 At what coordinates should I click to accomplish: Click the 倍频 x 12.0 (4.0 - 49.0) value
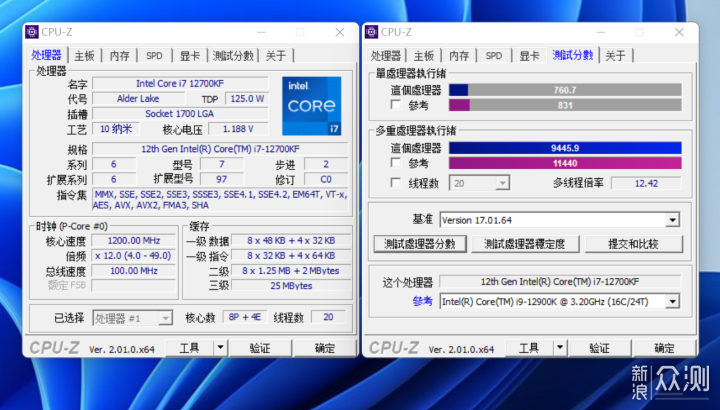pos(134,256)
